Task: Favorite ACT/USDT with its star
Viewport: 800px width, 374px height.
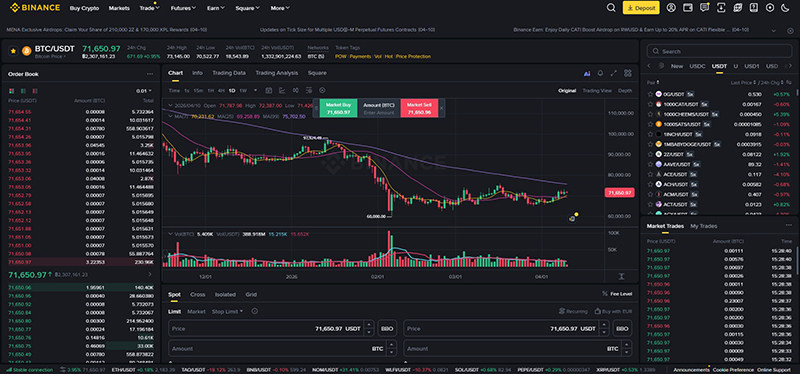Action: point(650,204)
